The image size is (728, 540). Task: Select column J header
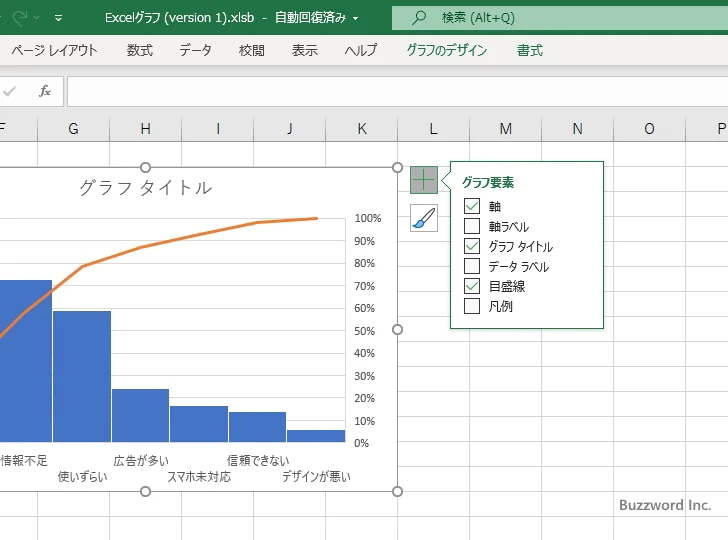pyautogui.click(x=289, y=129)
